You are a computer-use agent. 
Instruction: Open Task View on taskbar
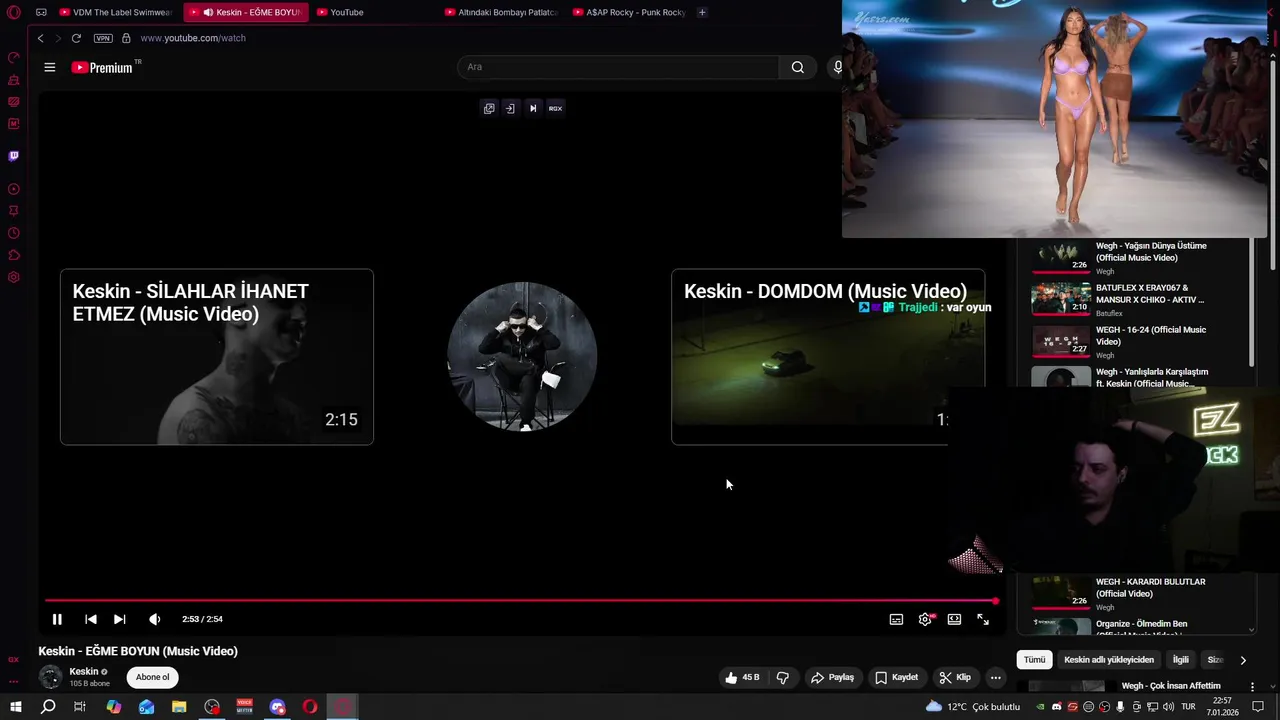(x=80, y=707)
